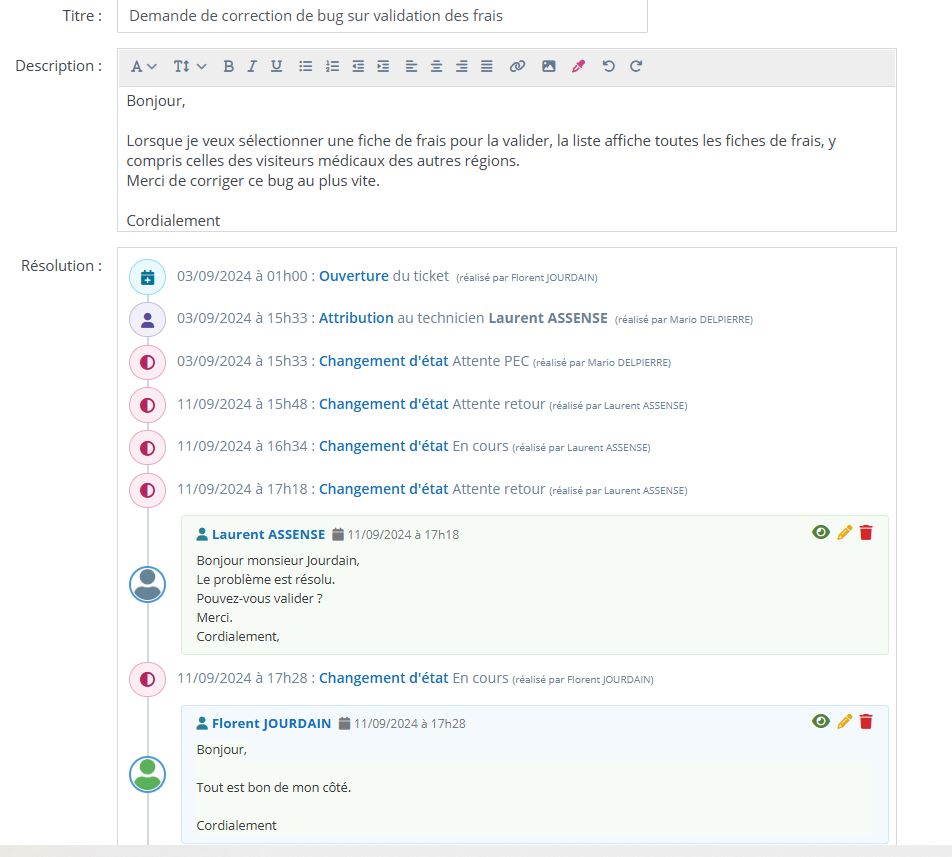
Task: Toggle visibility of Florent JOURDAIN's comment
Action: pyautogui.click(x=821, y=721)
